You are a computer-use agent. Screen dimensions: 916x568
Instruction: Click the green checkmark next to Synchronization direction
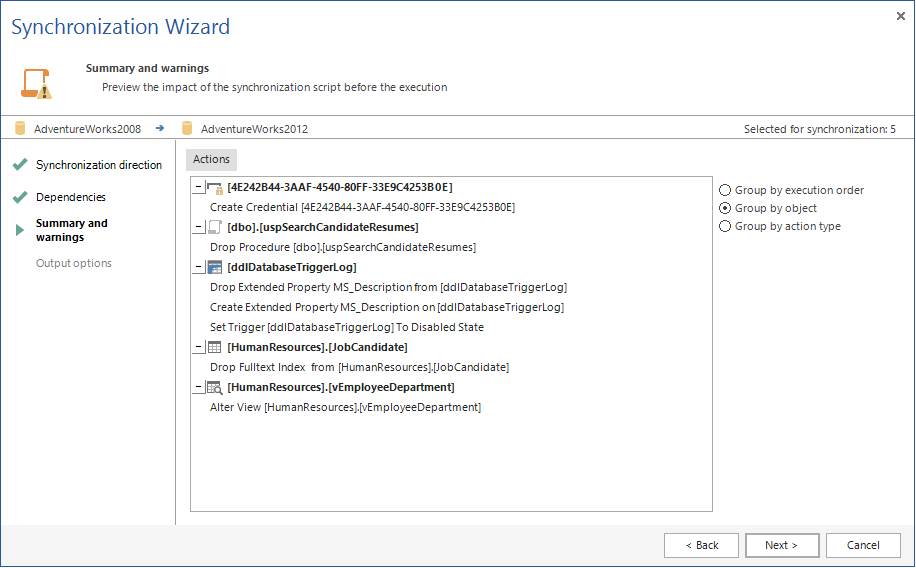[x=20, y=165]
